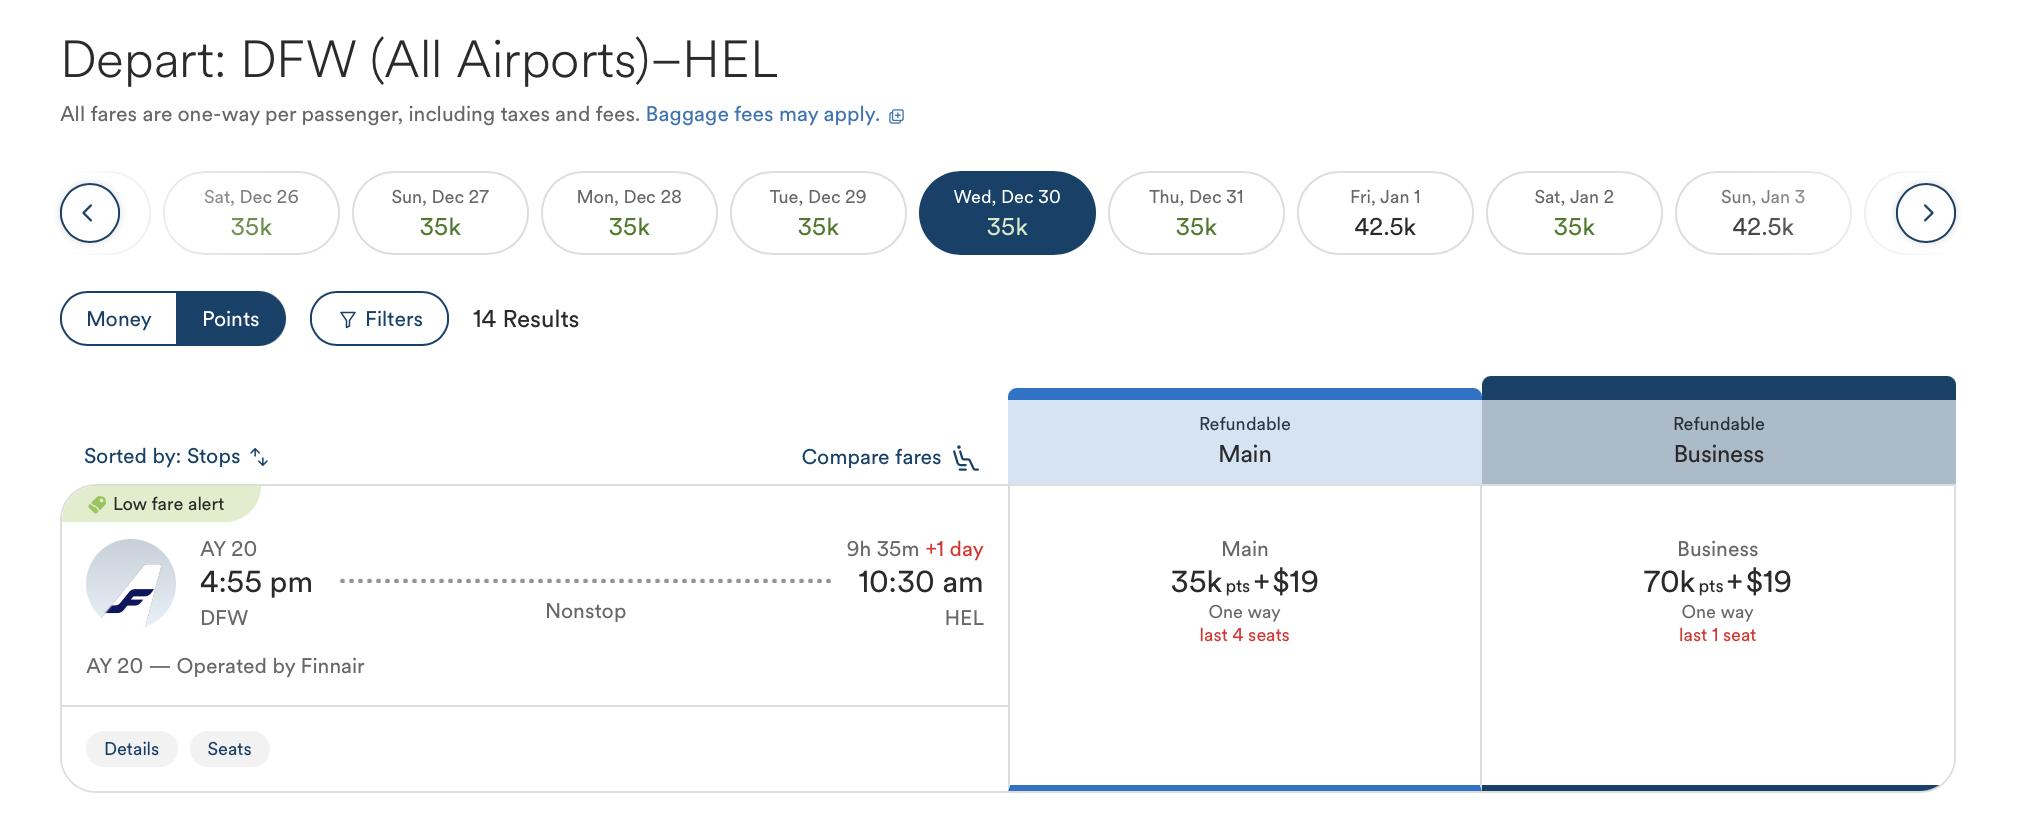The width and height of the screenshot is (2040, 820).
Task: Open Seats view for flight AY 20
Action: click(229, 748)
